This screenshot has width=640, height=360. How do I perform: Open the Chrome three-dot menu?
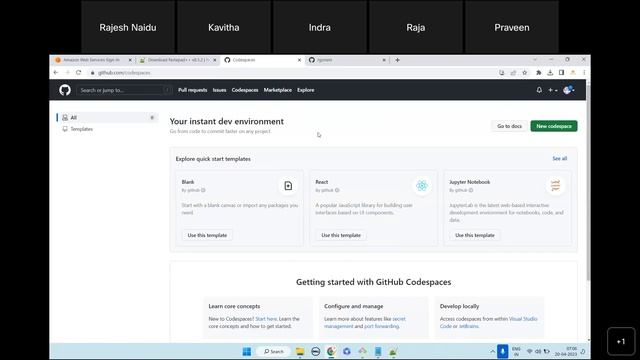point(584,73)
